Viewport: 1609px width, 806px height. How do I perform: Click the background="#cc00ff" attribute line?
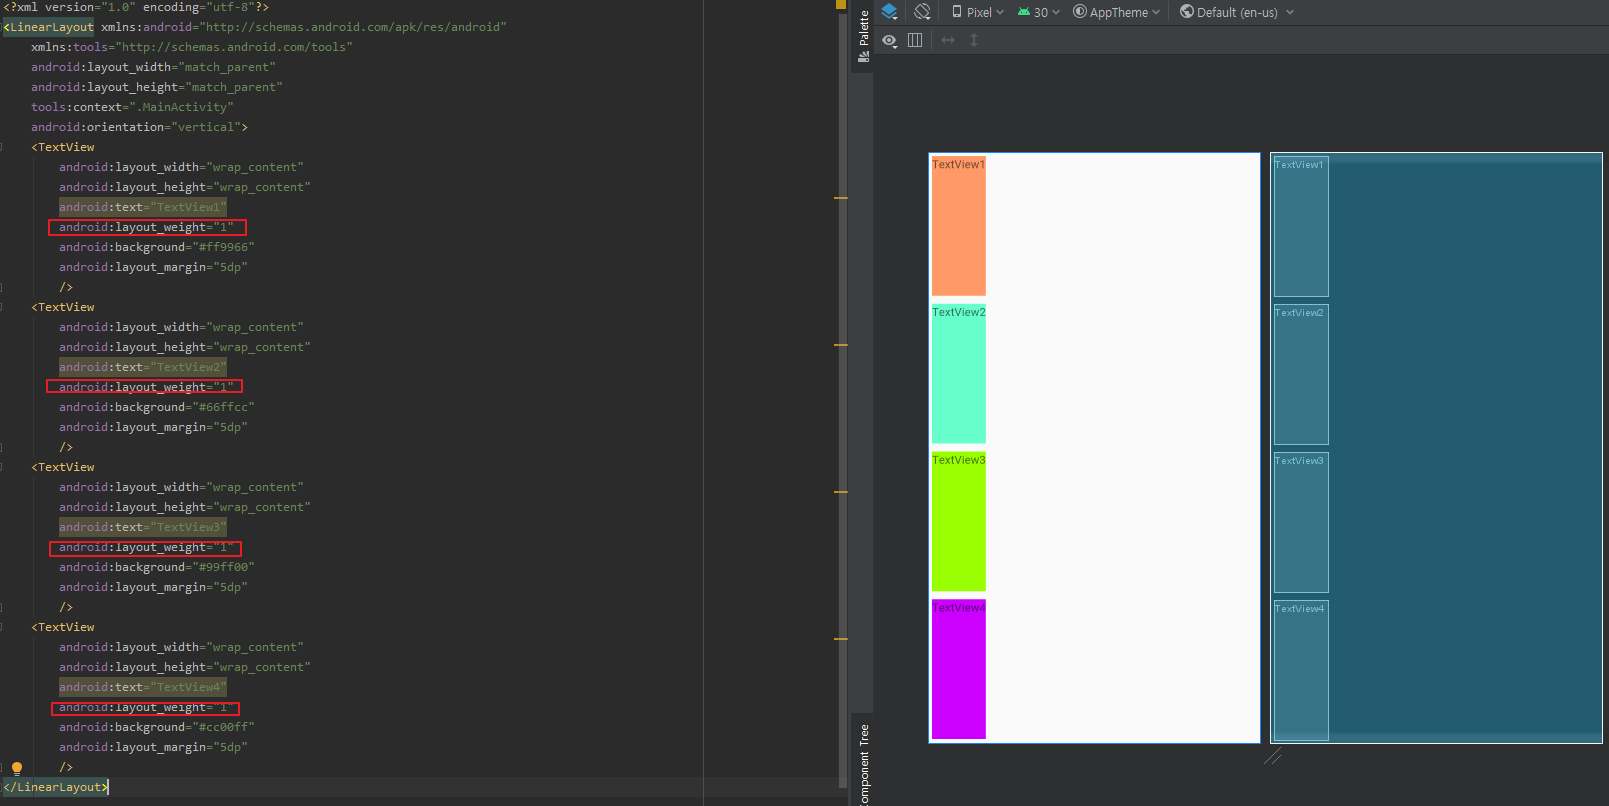[x=157, y=727]
